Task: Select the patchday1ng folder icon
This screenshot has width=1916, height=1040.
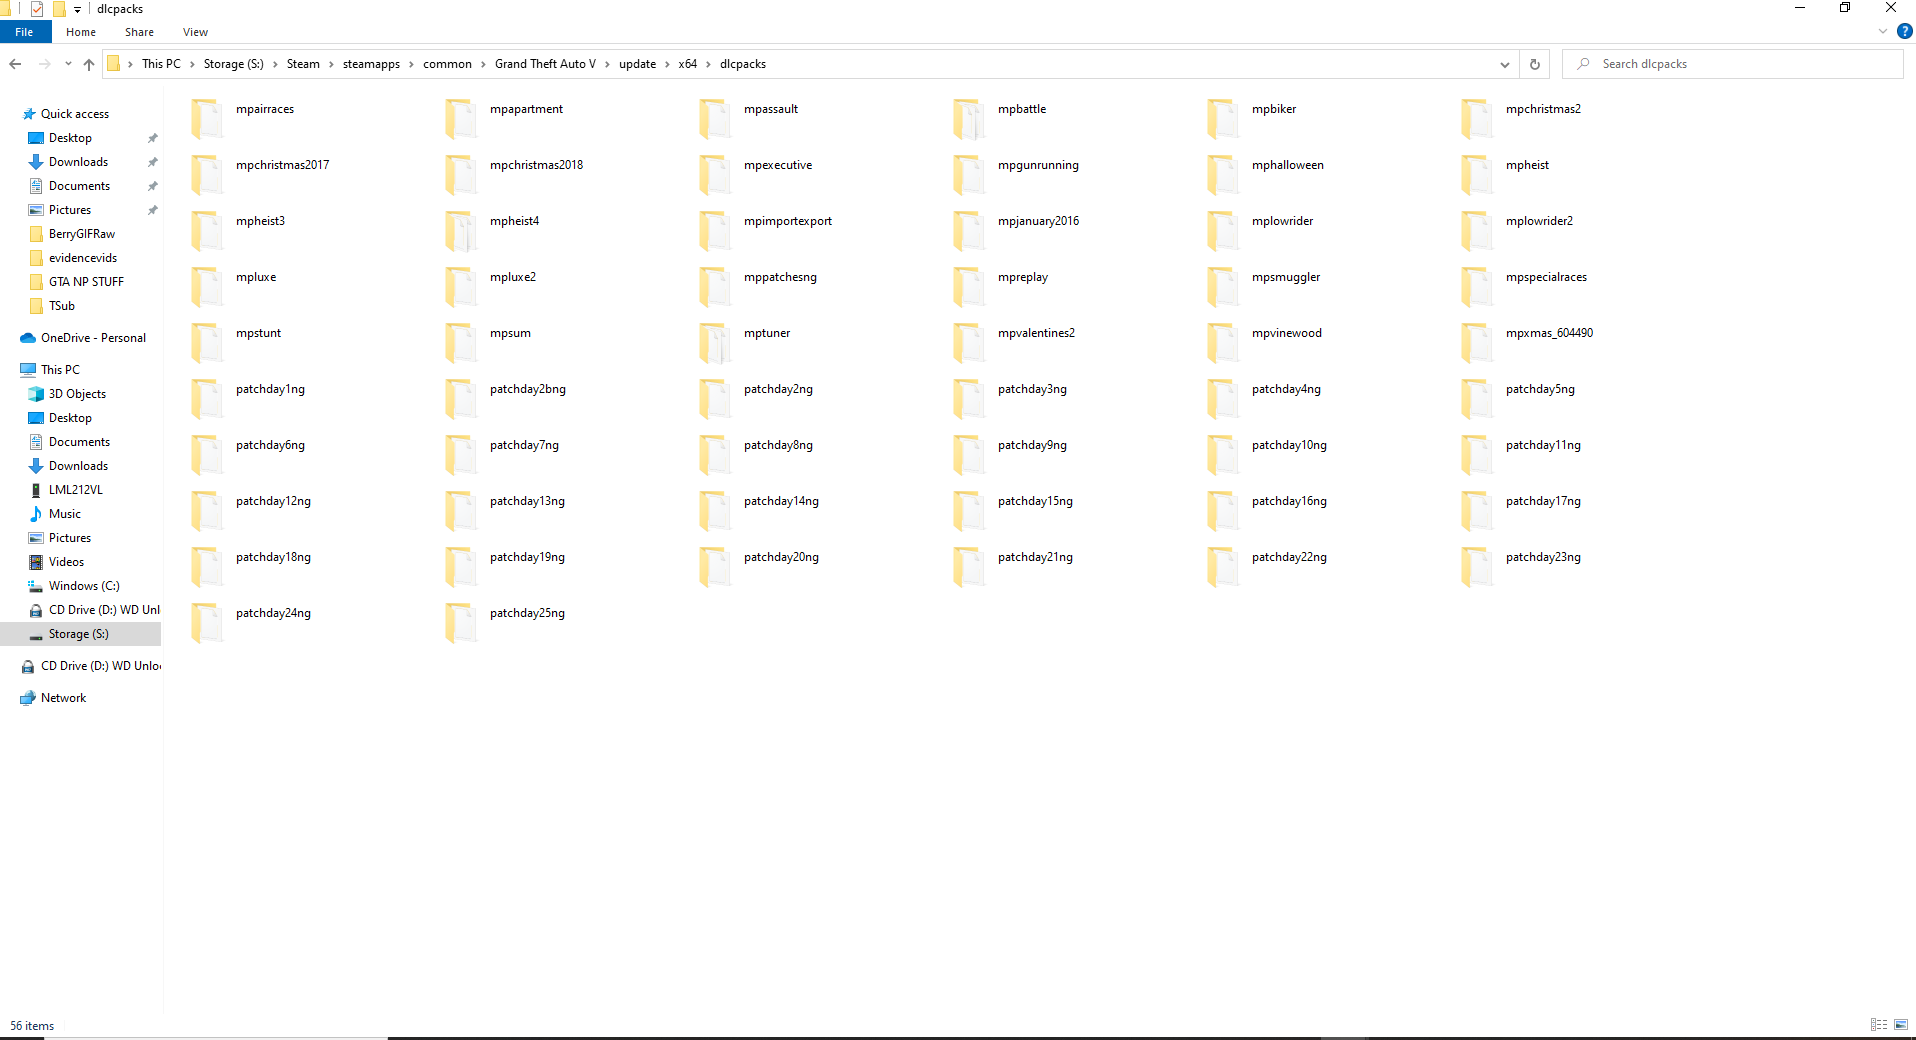Action: pyautogui.click(x=207, y=398)
